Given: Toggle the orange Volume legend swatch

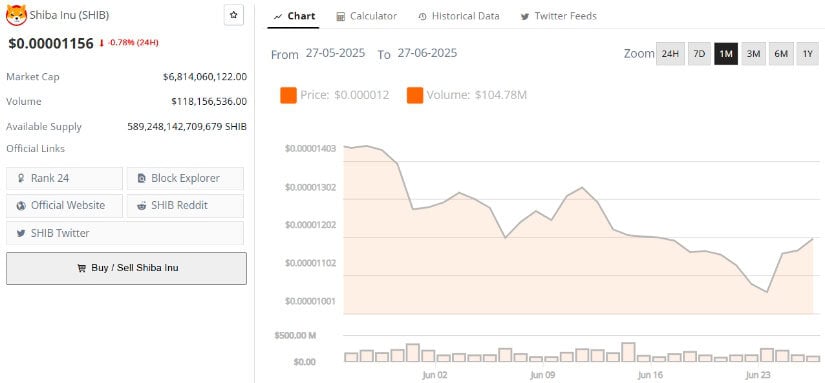Looking at the screenshot, I should 415,95.
